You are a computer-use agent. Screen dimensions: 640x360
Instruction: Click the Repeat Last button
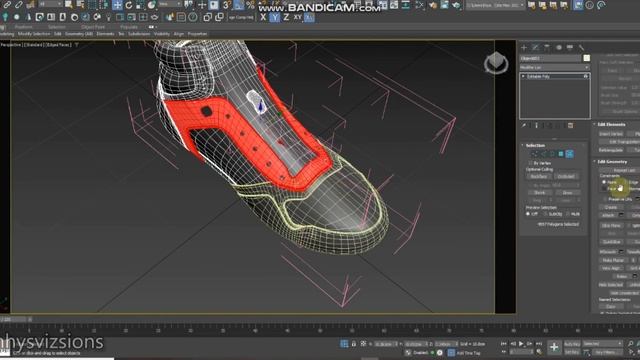click(624, 170)
